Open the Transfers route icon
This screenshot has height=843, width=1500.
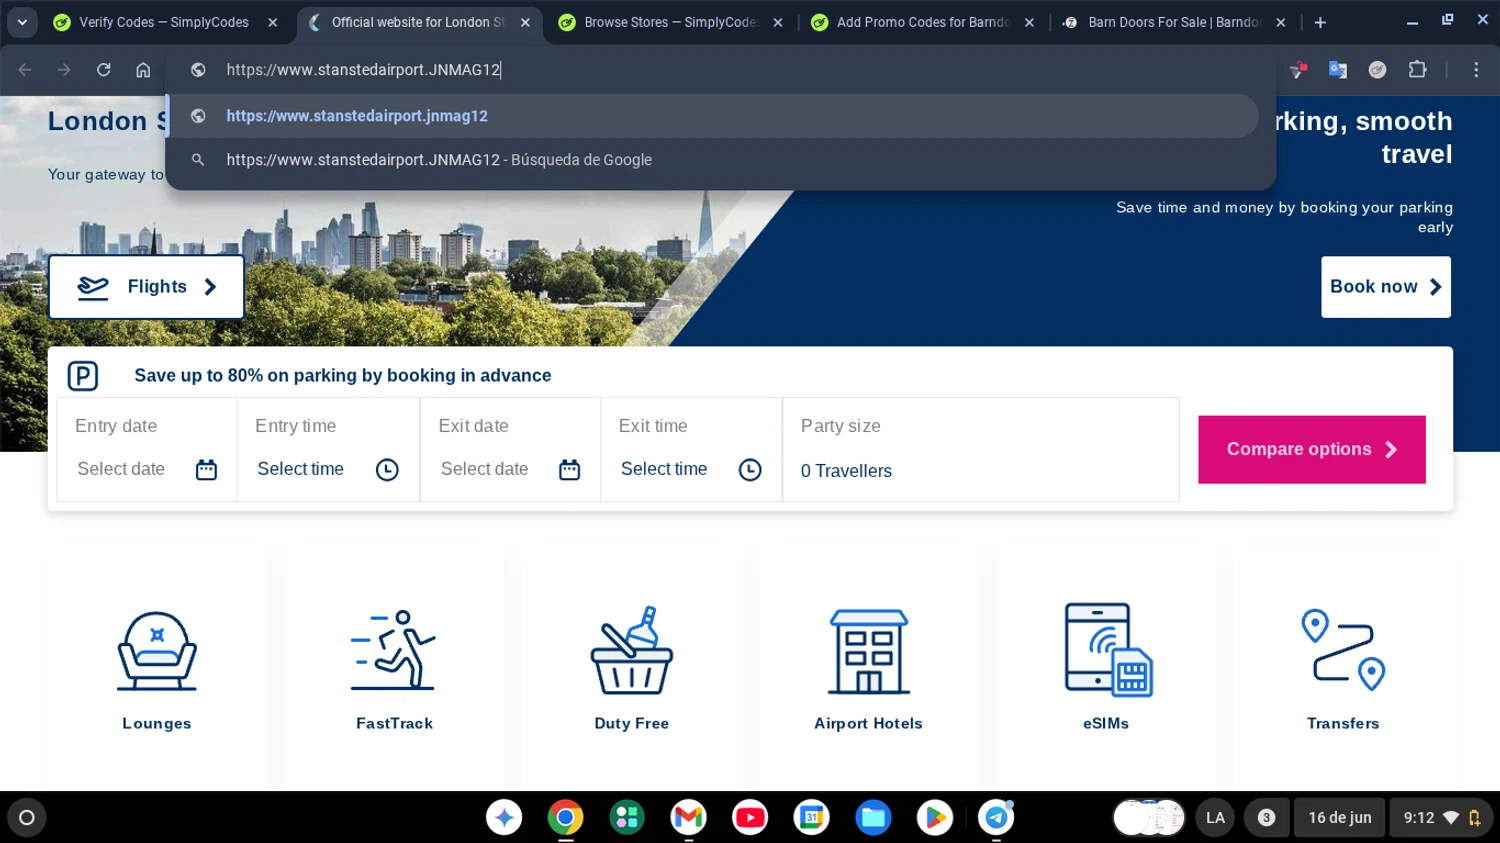tap(1343, 650)
